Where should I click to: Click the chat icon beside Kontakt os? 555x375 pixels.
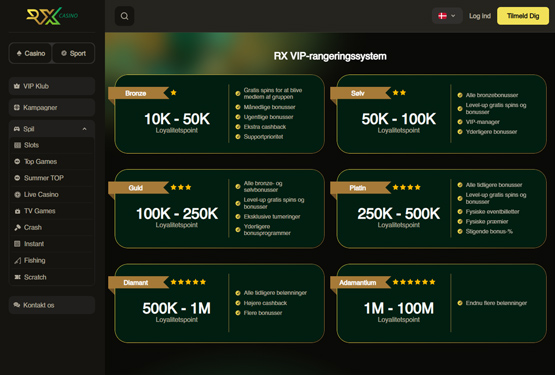pos(17,305)
